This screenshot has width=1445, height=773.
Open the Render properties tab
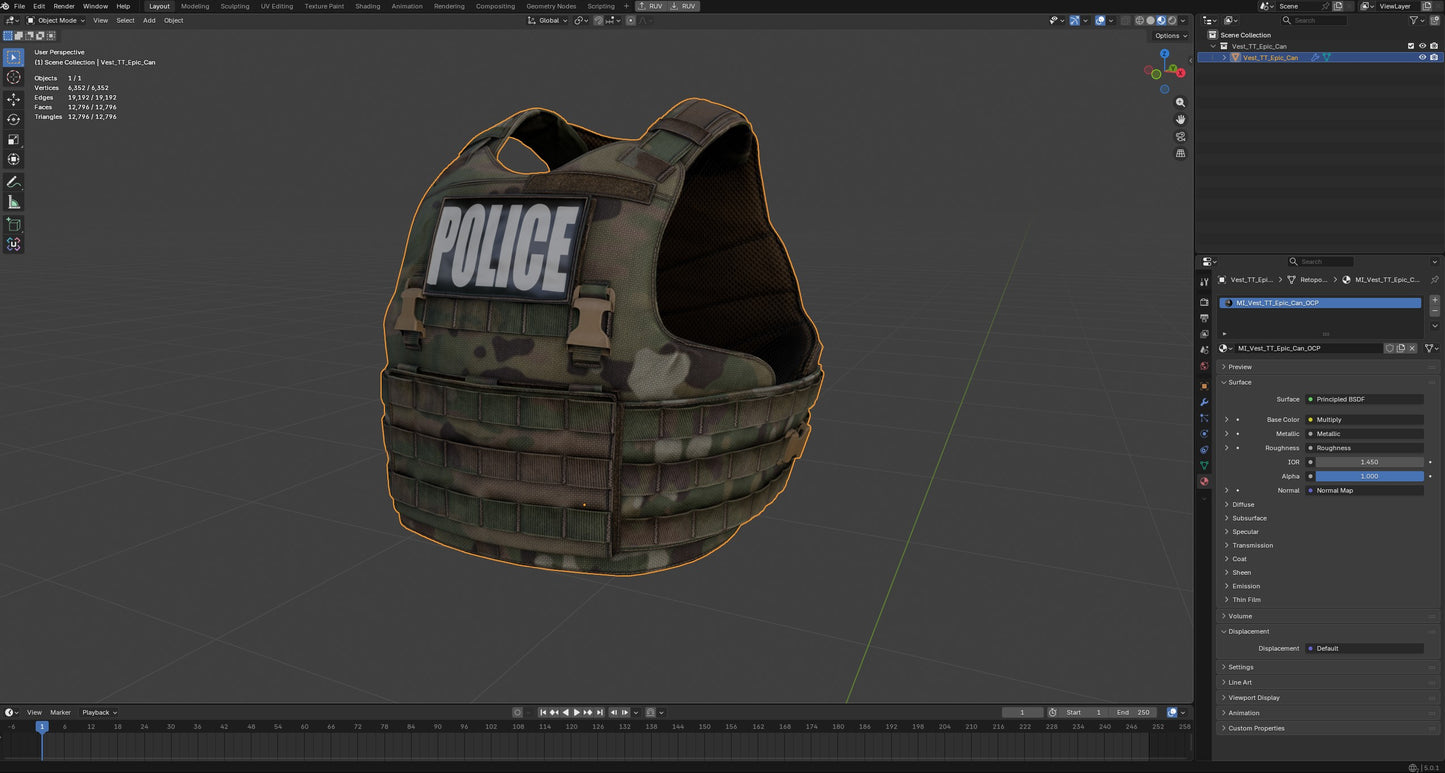click(1204, 302)
